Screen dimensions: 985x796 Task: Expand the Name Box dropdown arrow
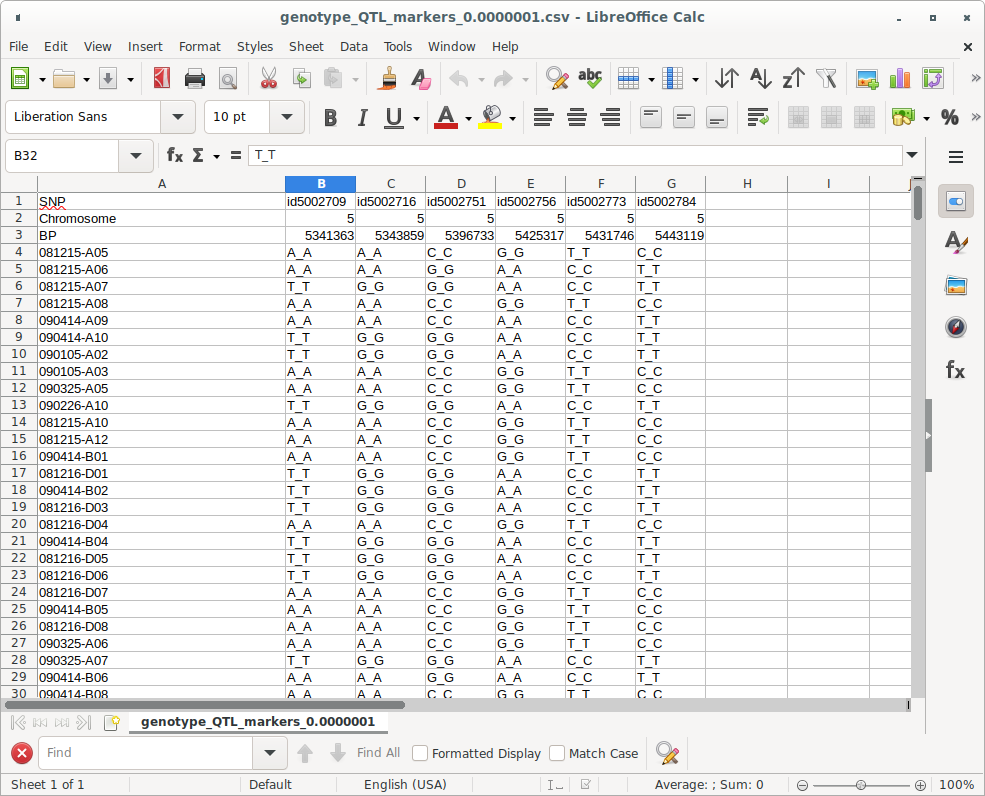pyautogui.click(x=135, y=156)
